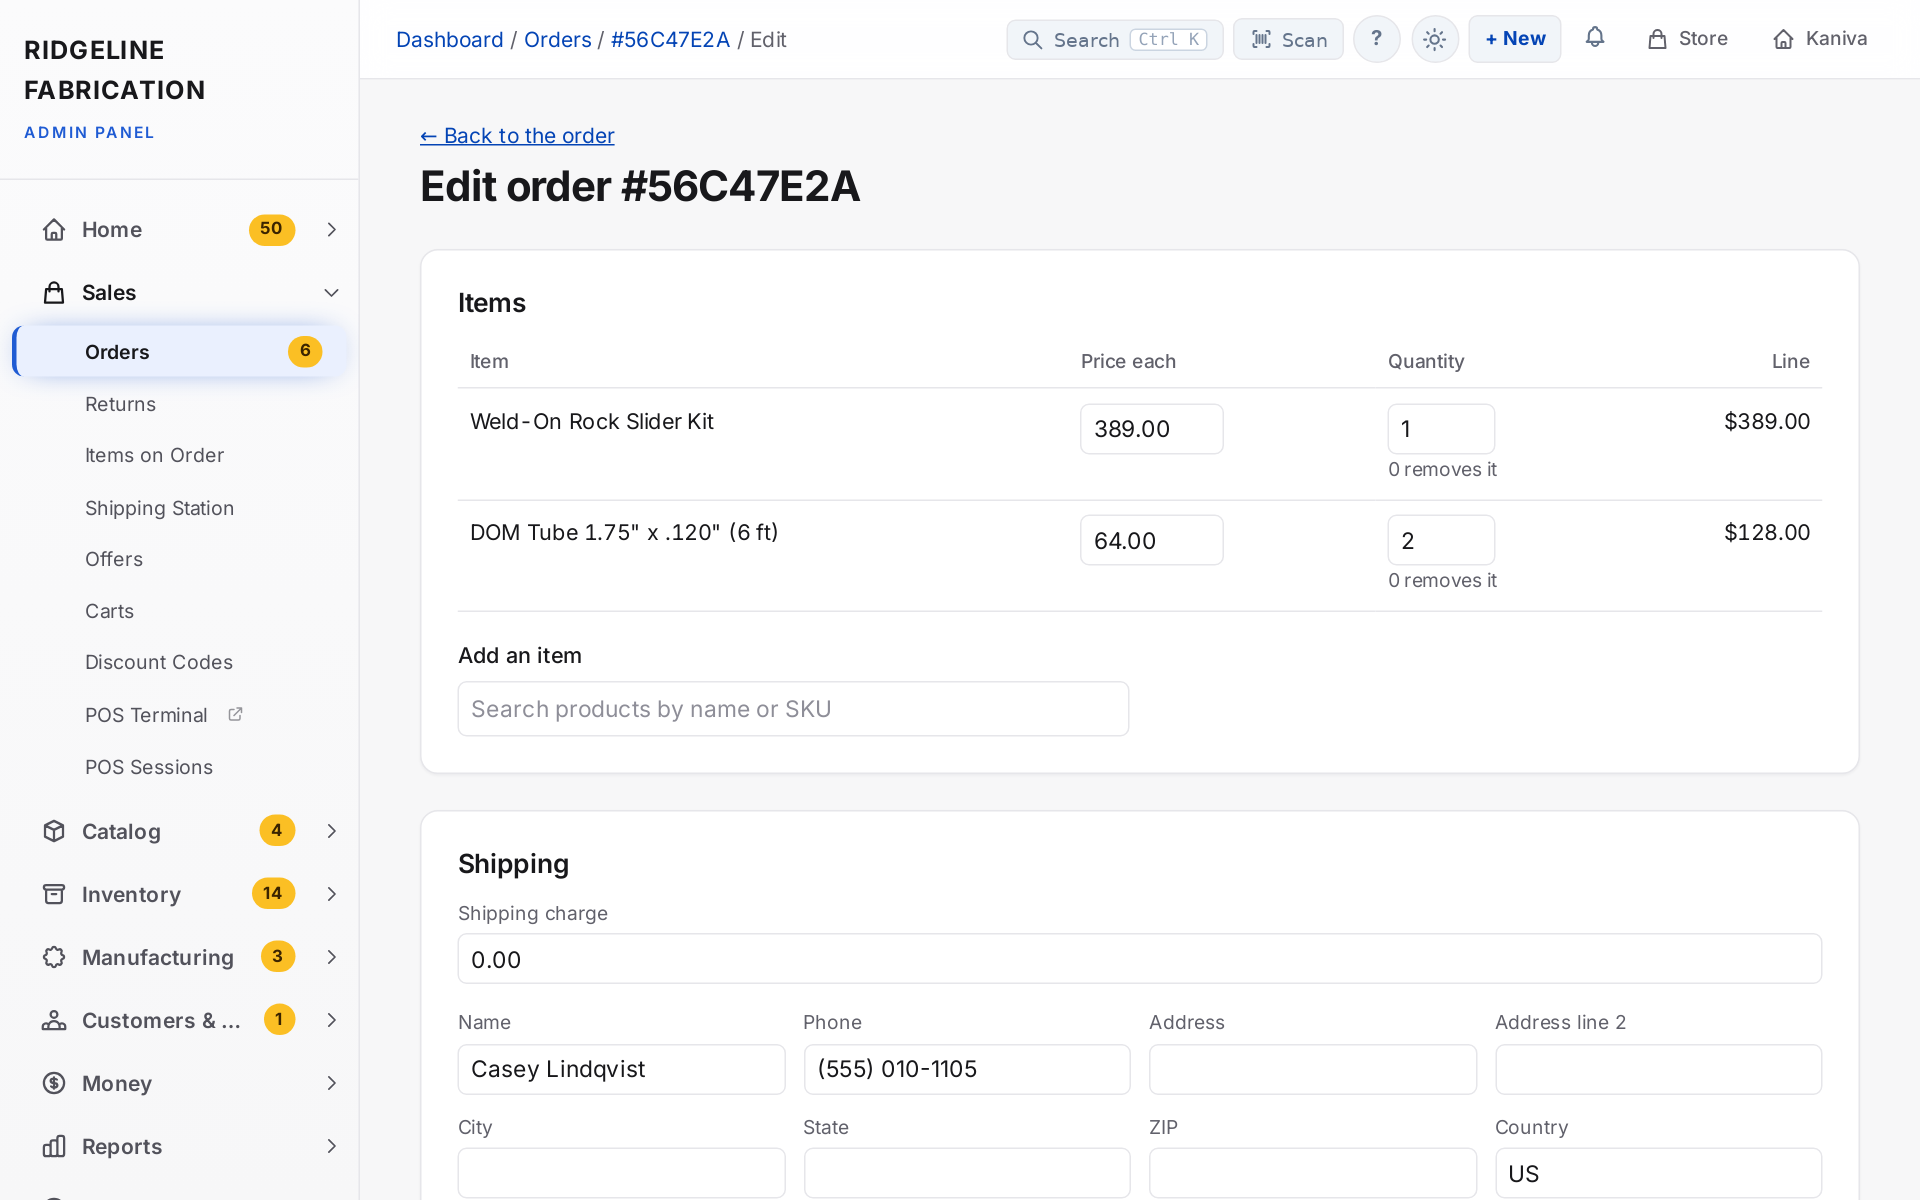Expand the Money section chevron
1920x1200 pixels.
coord(331,1083)
